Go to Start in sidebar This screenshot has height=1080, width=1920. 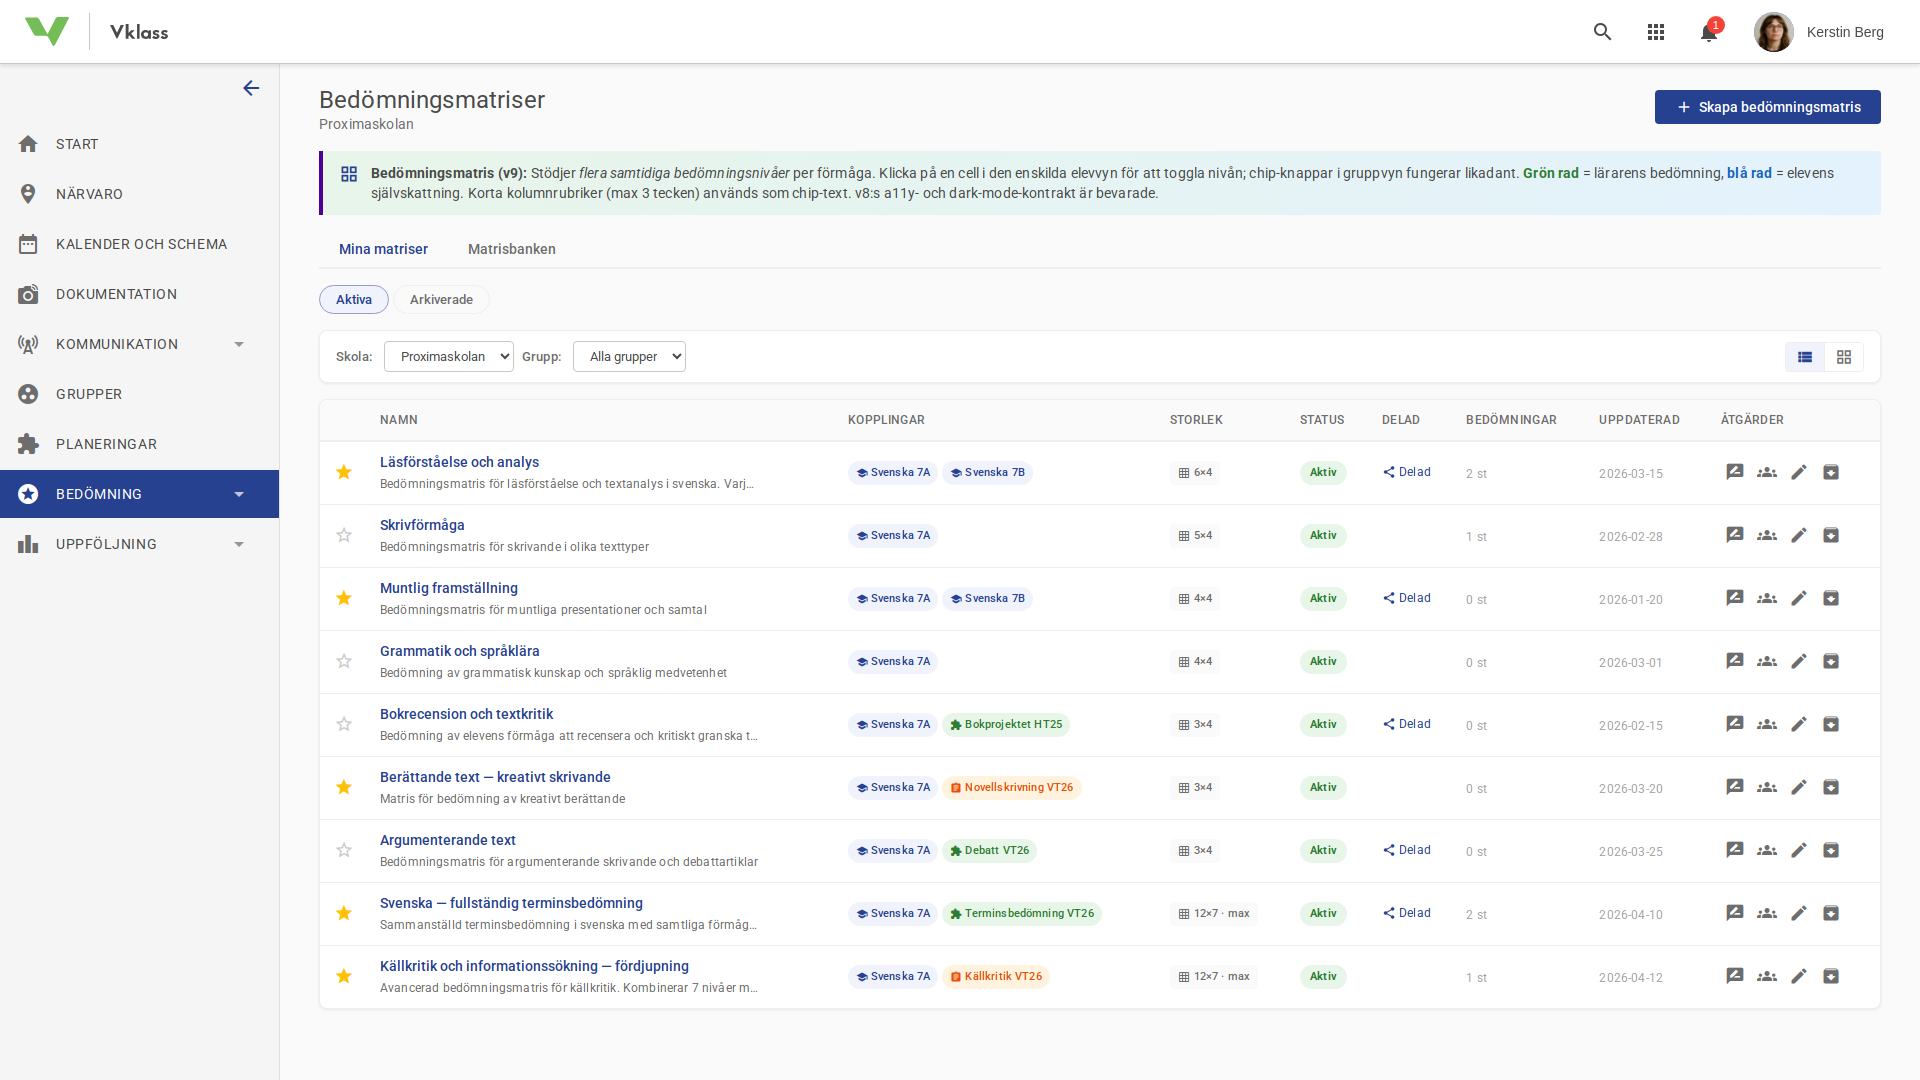tap(139, 144)
